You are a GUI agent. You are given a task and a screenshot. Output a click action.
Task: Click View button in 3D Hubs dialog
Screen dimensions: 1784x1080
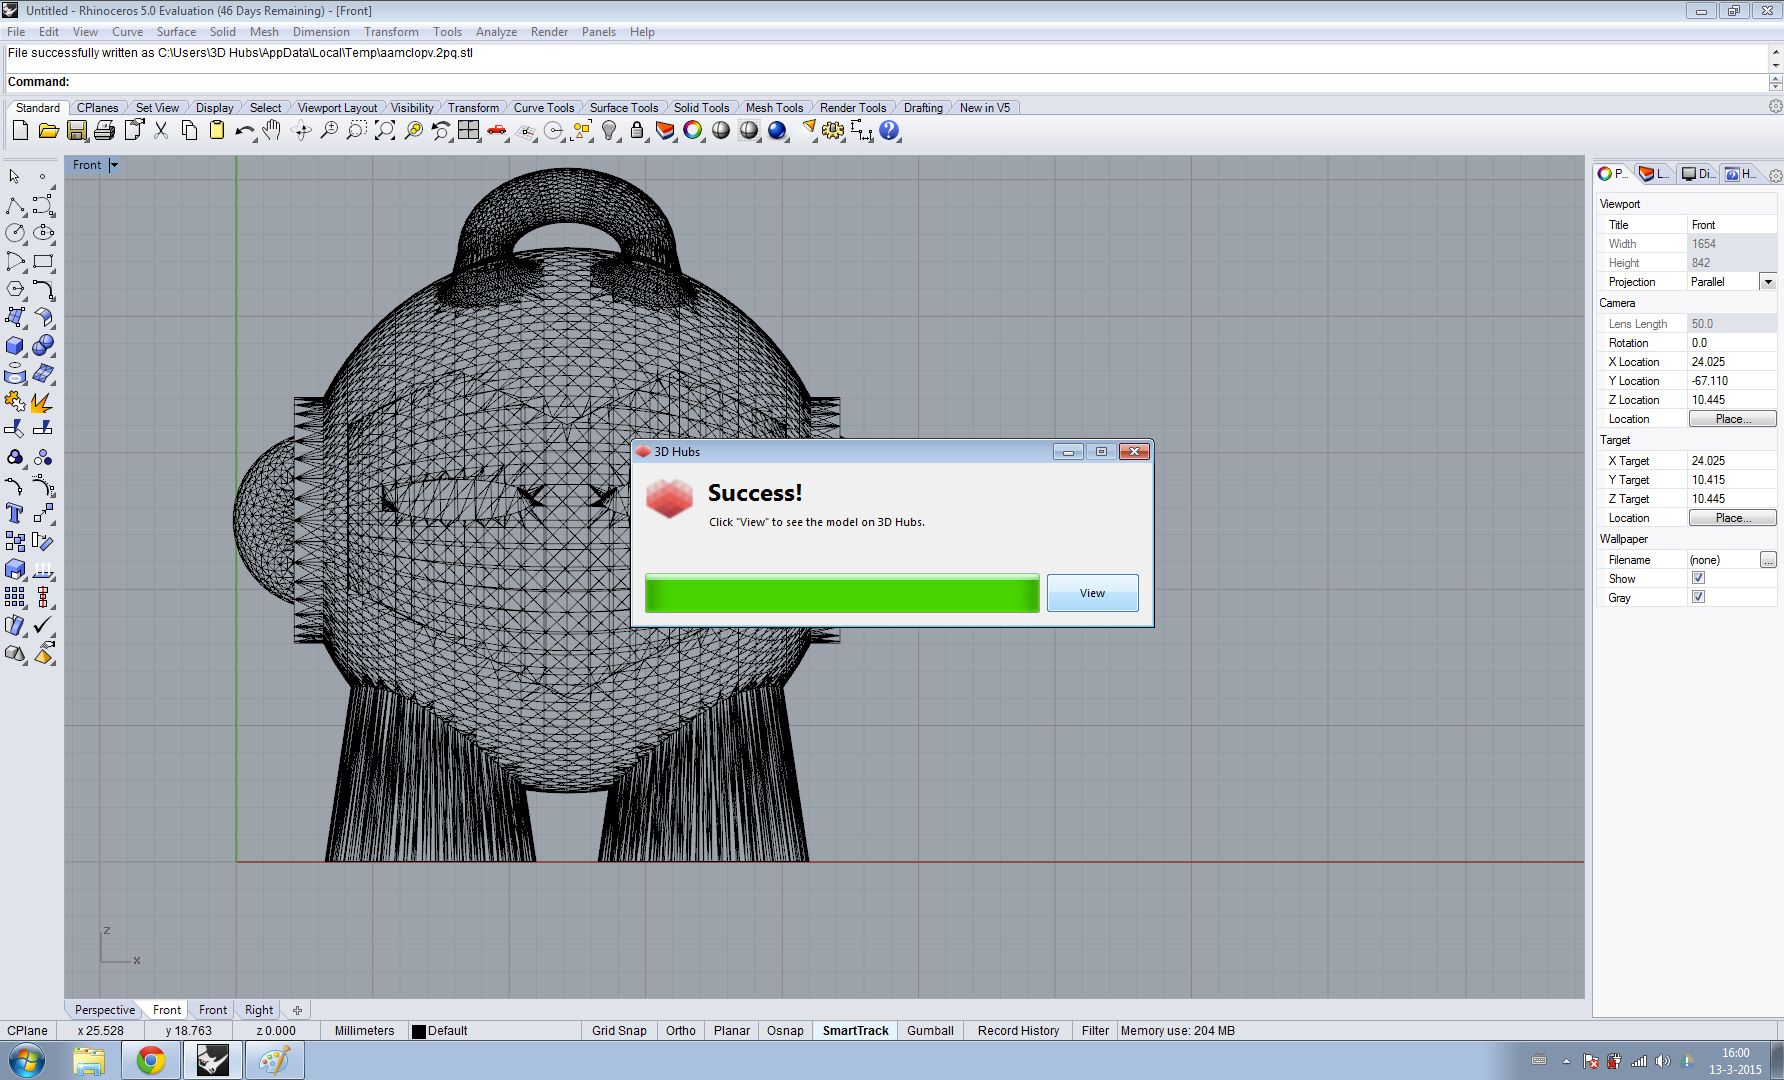coord(1092,593)
